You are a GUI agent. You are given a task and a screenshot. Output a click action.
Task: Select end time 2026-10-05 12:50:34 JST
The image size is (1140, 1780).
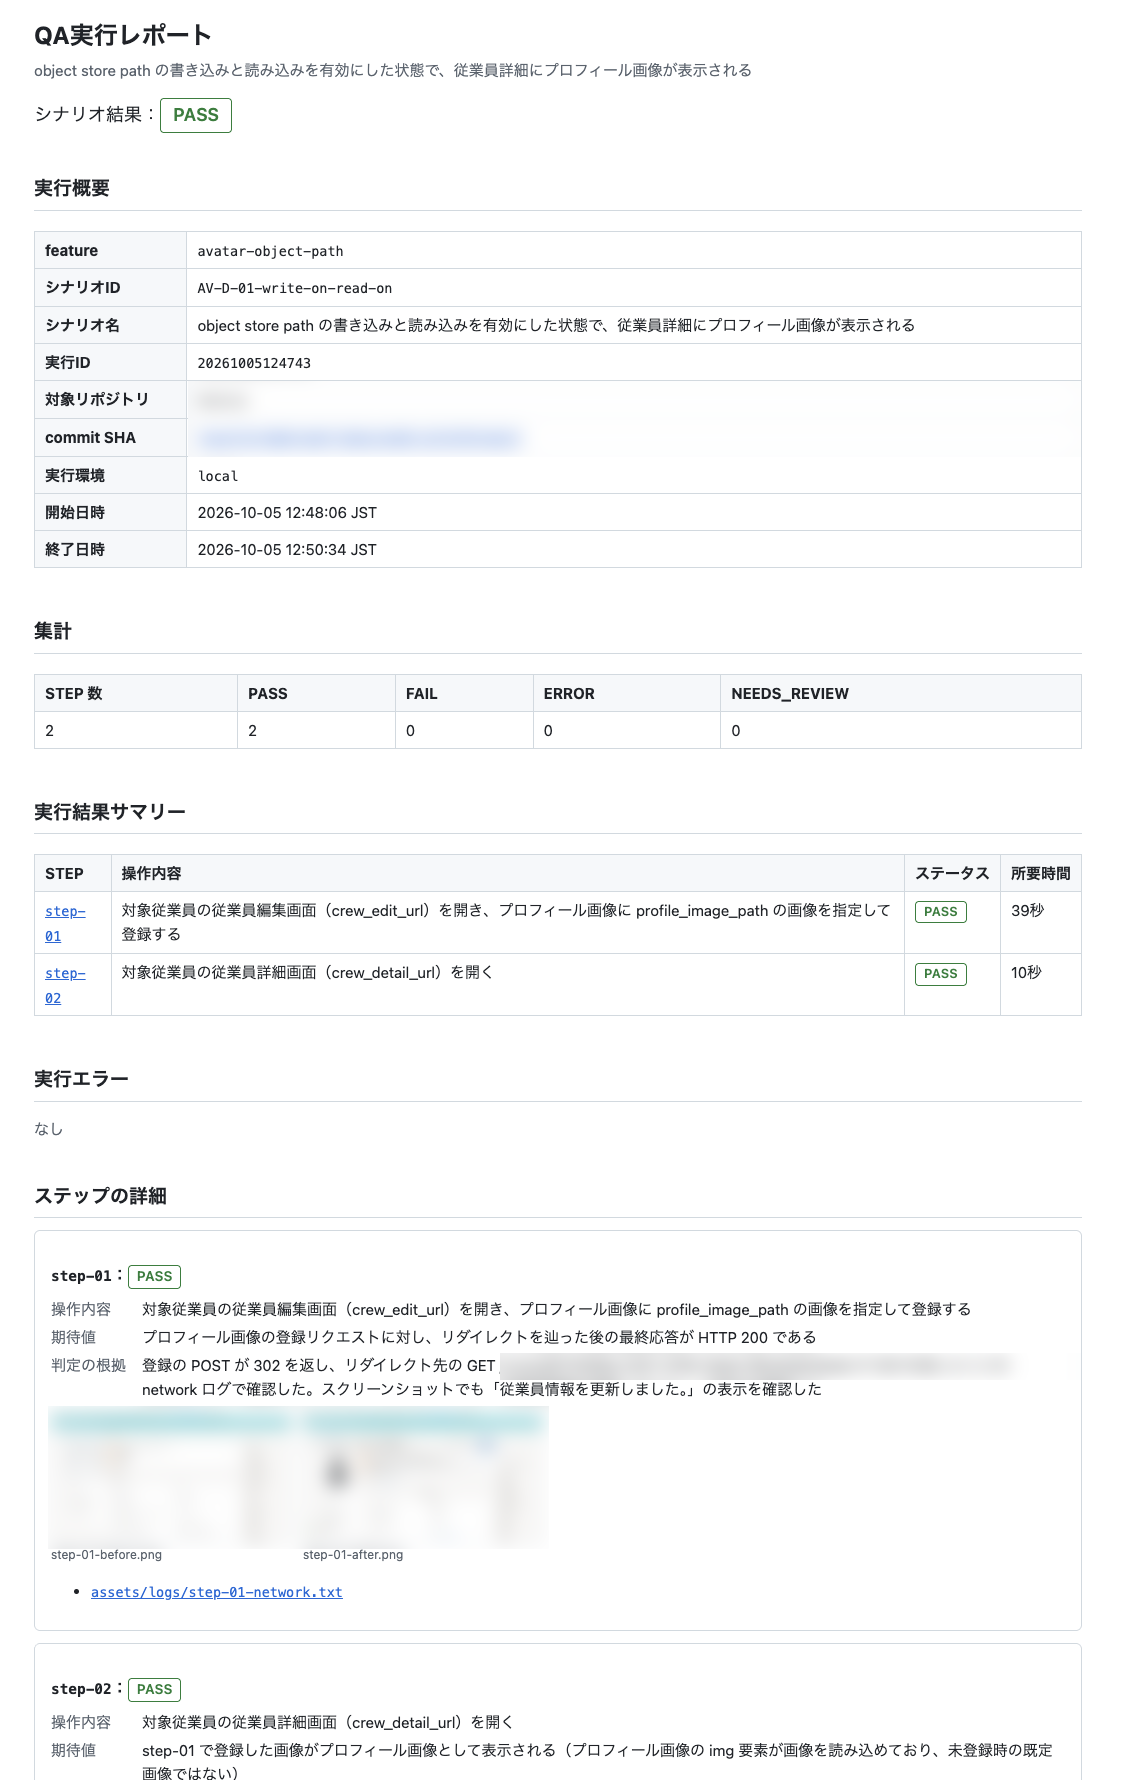(287, 550)
